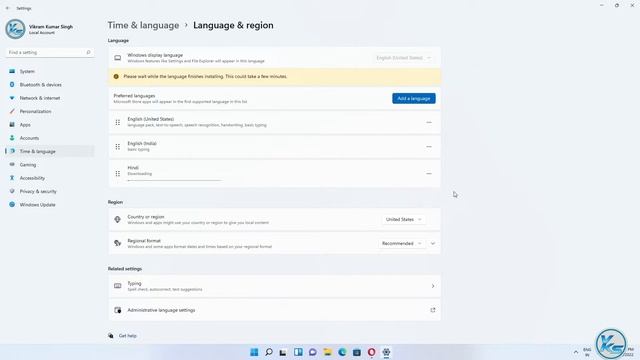Focus the Find a setting search box
The width and height of the screenshot is (640, 360).
[49, 52]
